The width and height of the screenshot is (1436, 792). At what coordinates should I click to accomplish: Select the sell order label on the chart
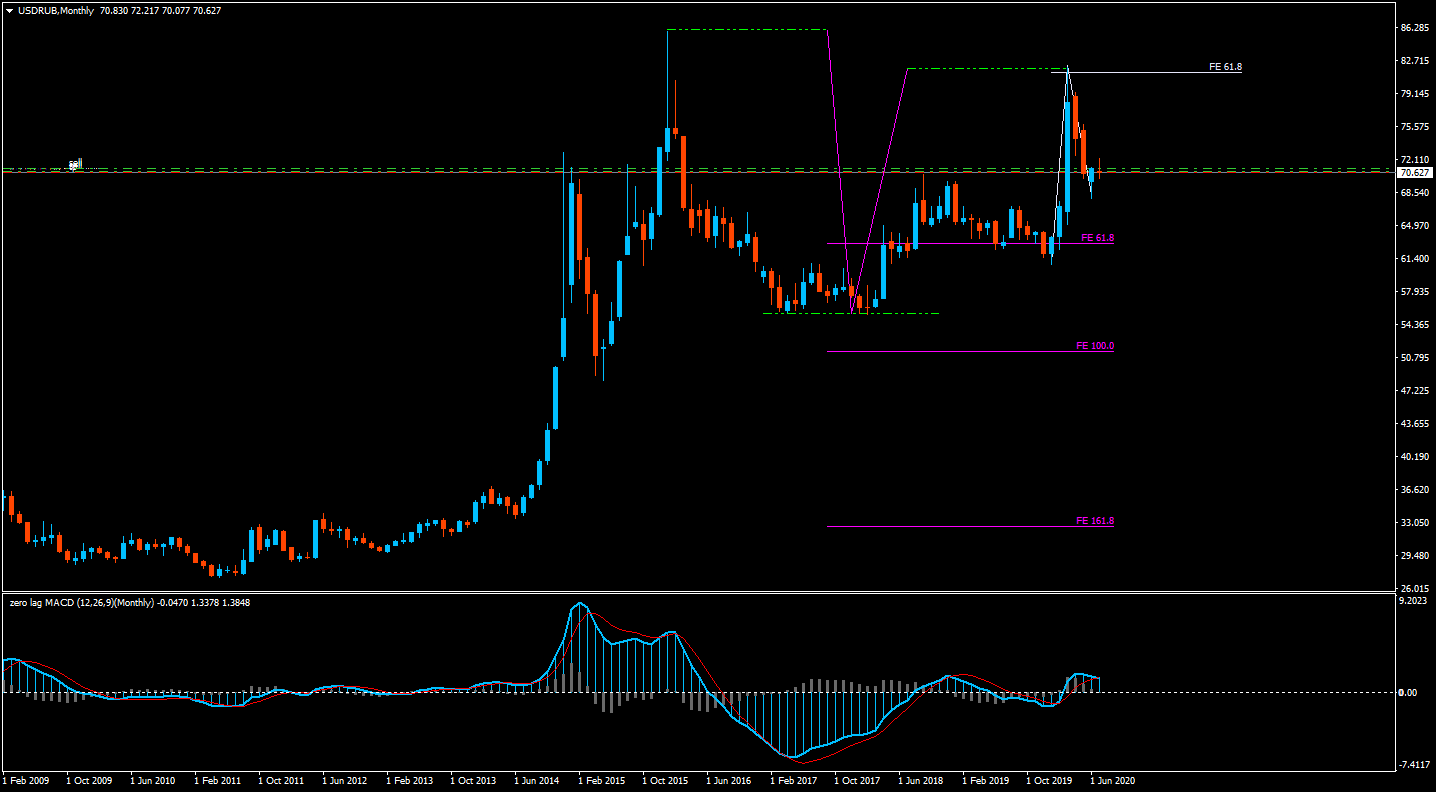[75, 164]
